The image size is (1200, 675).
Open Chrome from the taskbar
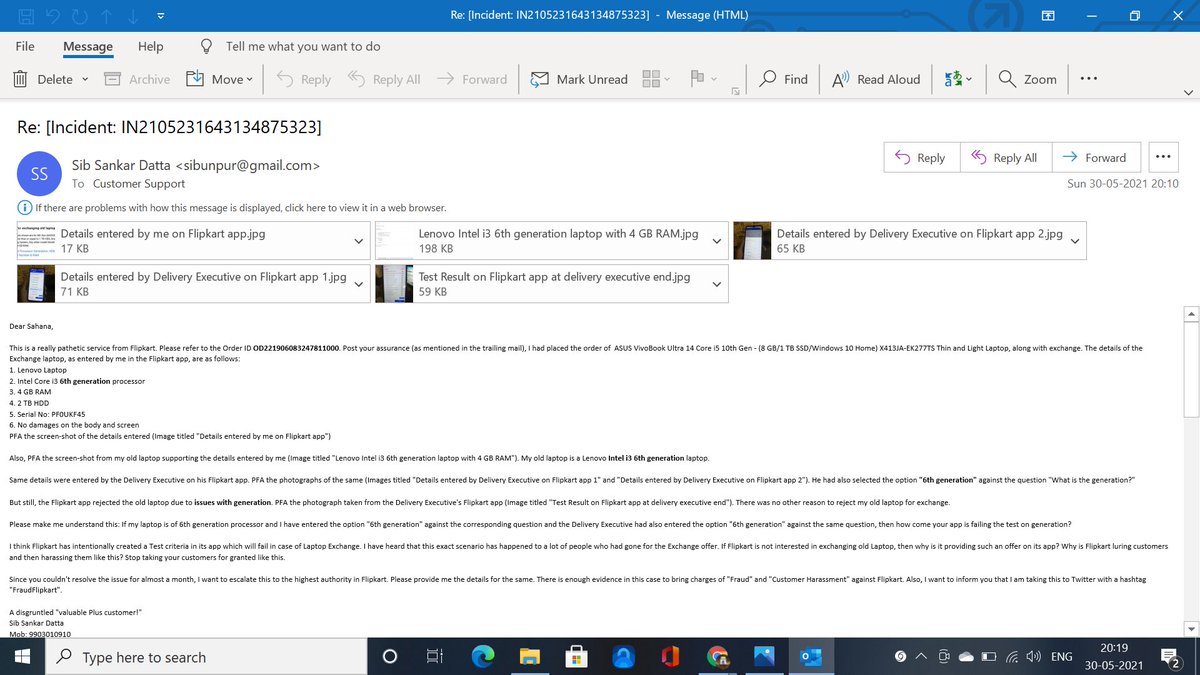tap(716, 656)
